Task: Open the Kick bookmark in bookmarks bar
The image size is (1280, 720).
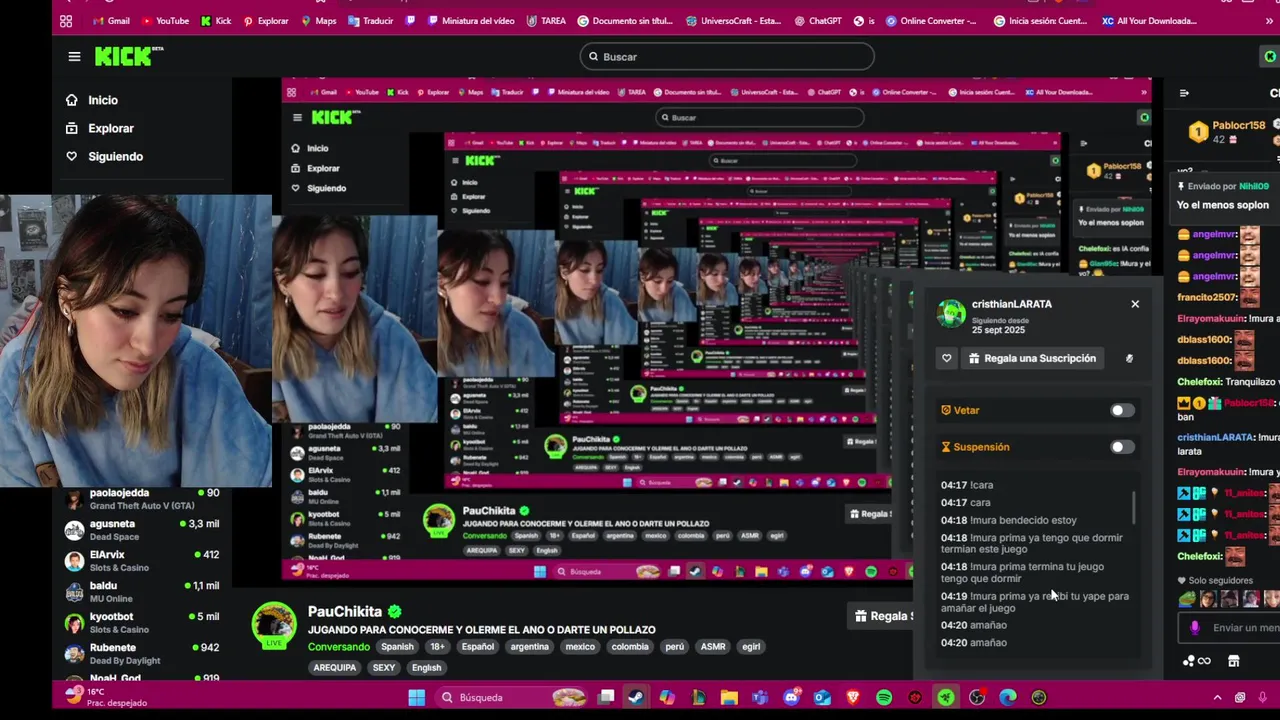Action: pos(216,21)
